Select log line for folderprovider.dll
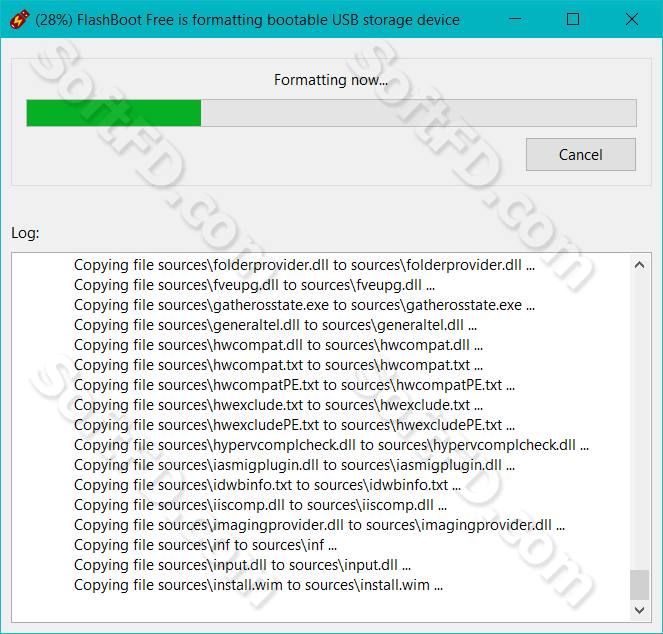Screen dimensions: 663x634 point(304,265)
